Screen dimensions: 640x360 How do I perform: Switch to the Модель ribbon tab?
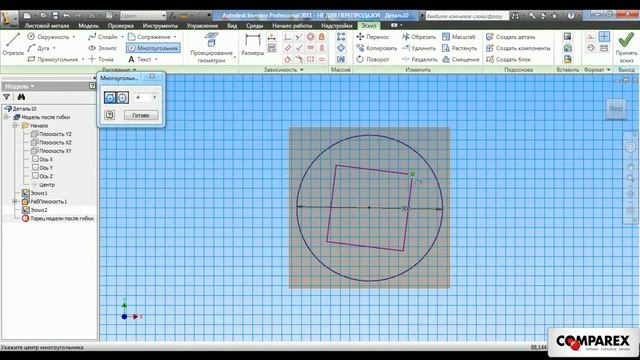[89, 26]
